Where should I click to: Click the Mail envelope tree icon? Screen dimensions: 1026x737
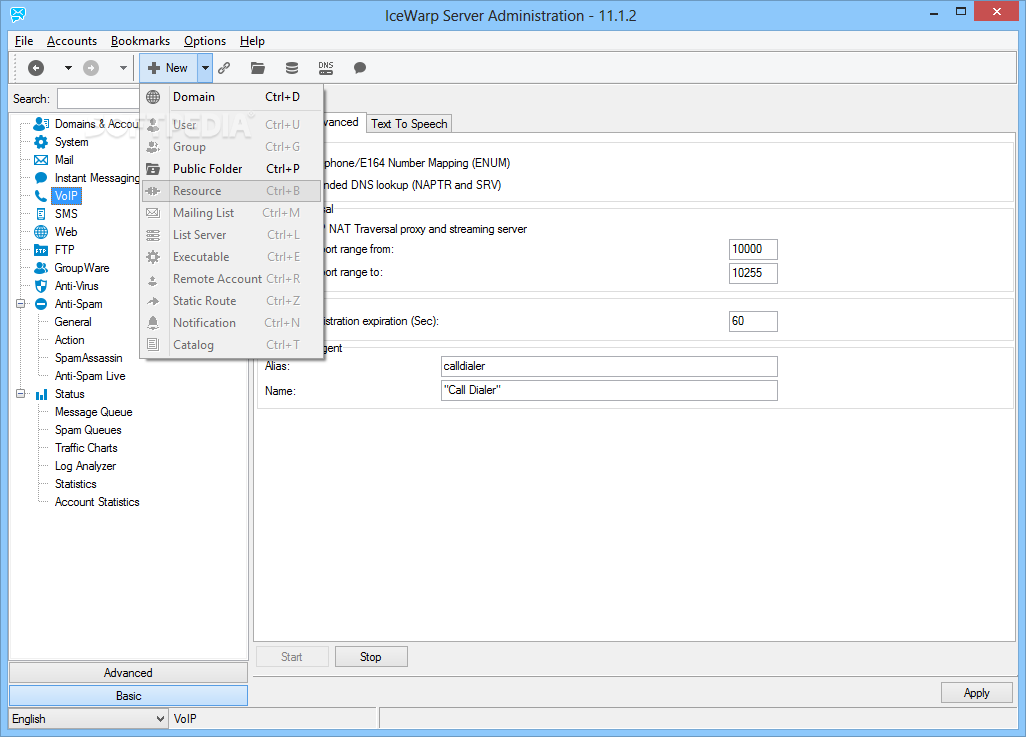click(x=41, y=160)
